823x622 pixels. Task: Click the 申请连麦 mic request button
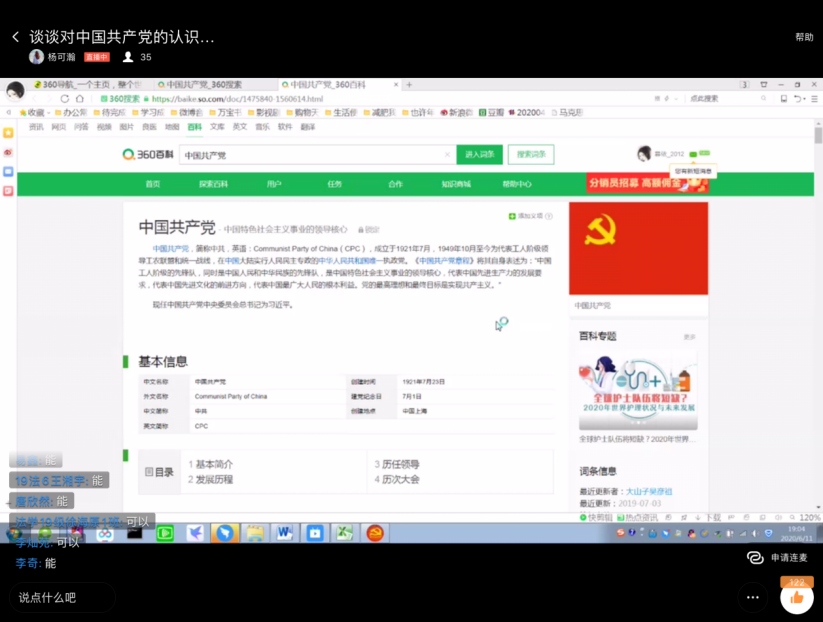point(777,557)
